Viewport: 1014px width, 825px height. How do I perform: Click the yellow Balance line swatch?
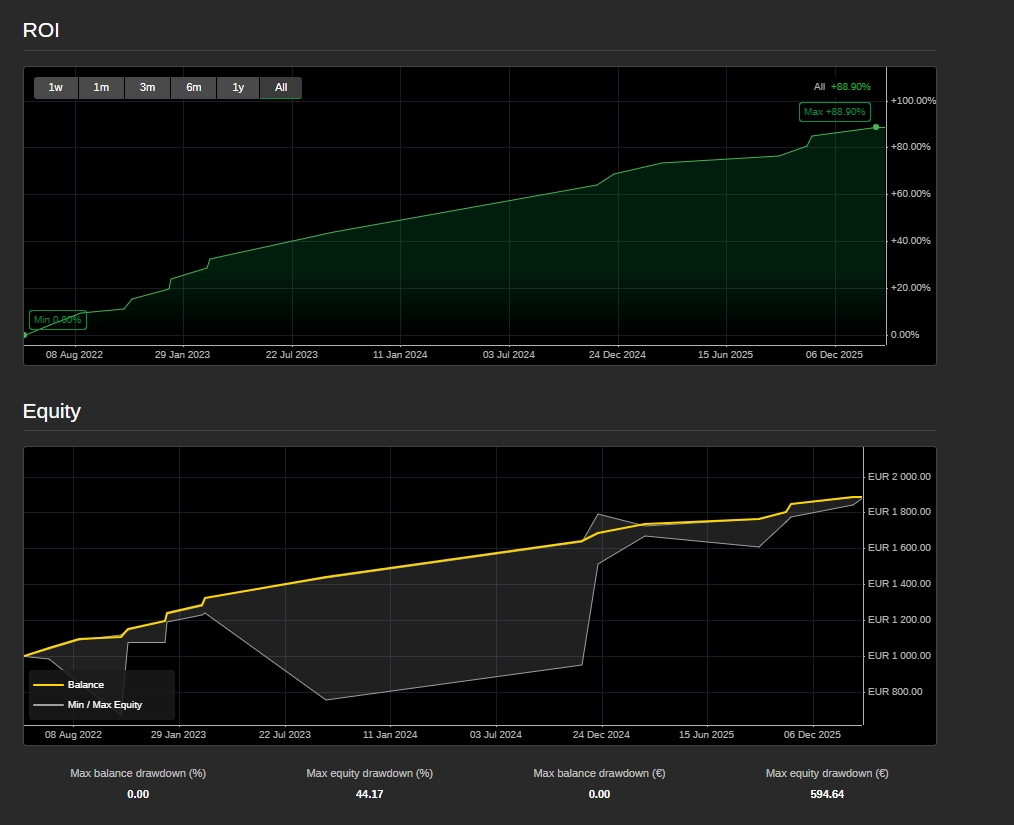pyautogui.click(x=48, y=685)
